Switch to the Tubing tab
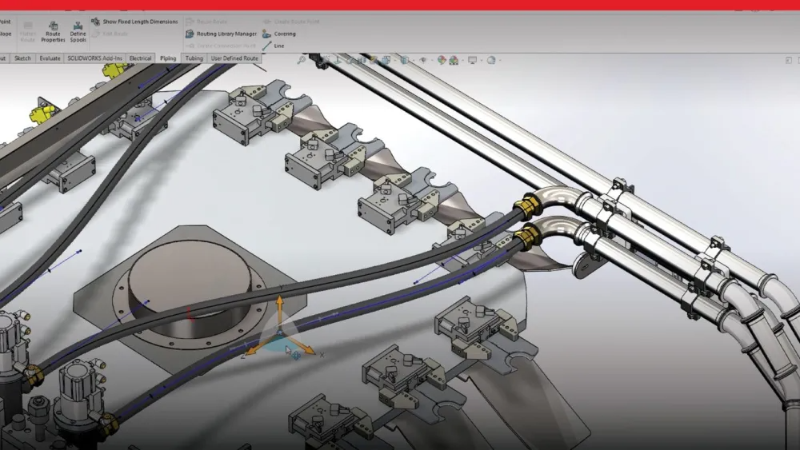Screen dimensions: 800x450 pyautogui.click(x=194, y=58)
